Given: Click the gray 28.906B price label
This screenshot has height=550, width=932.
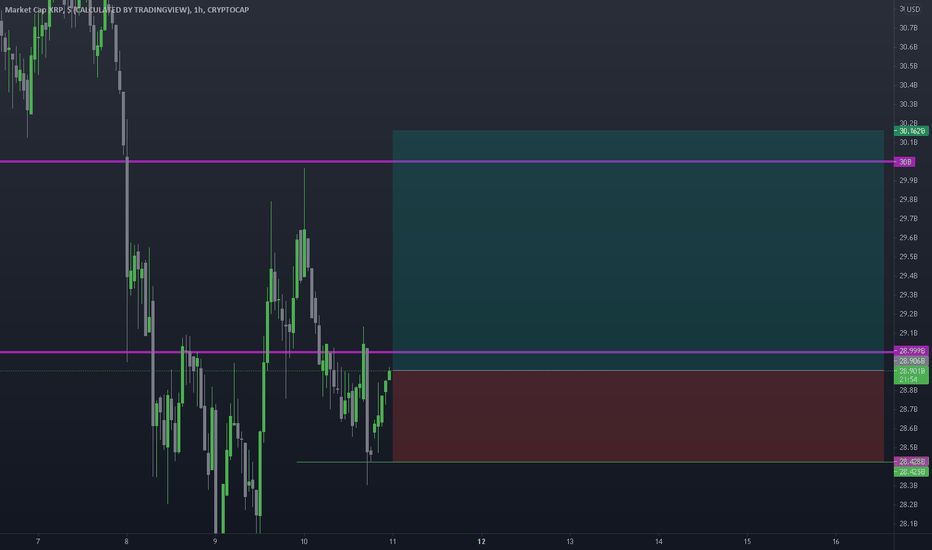Looking at the screenshot, I should tap(911, 361).
